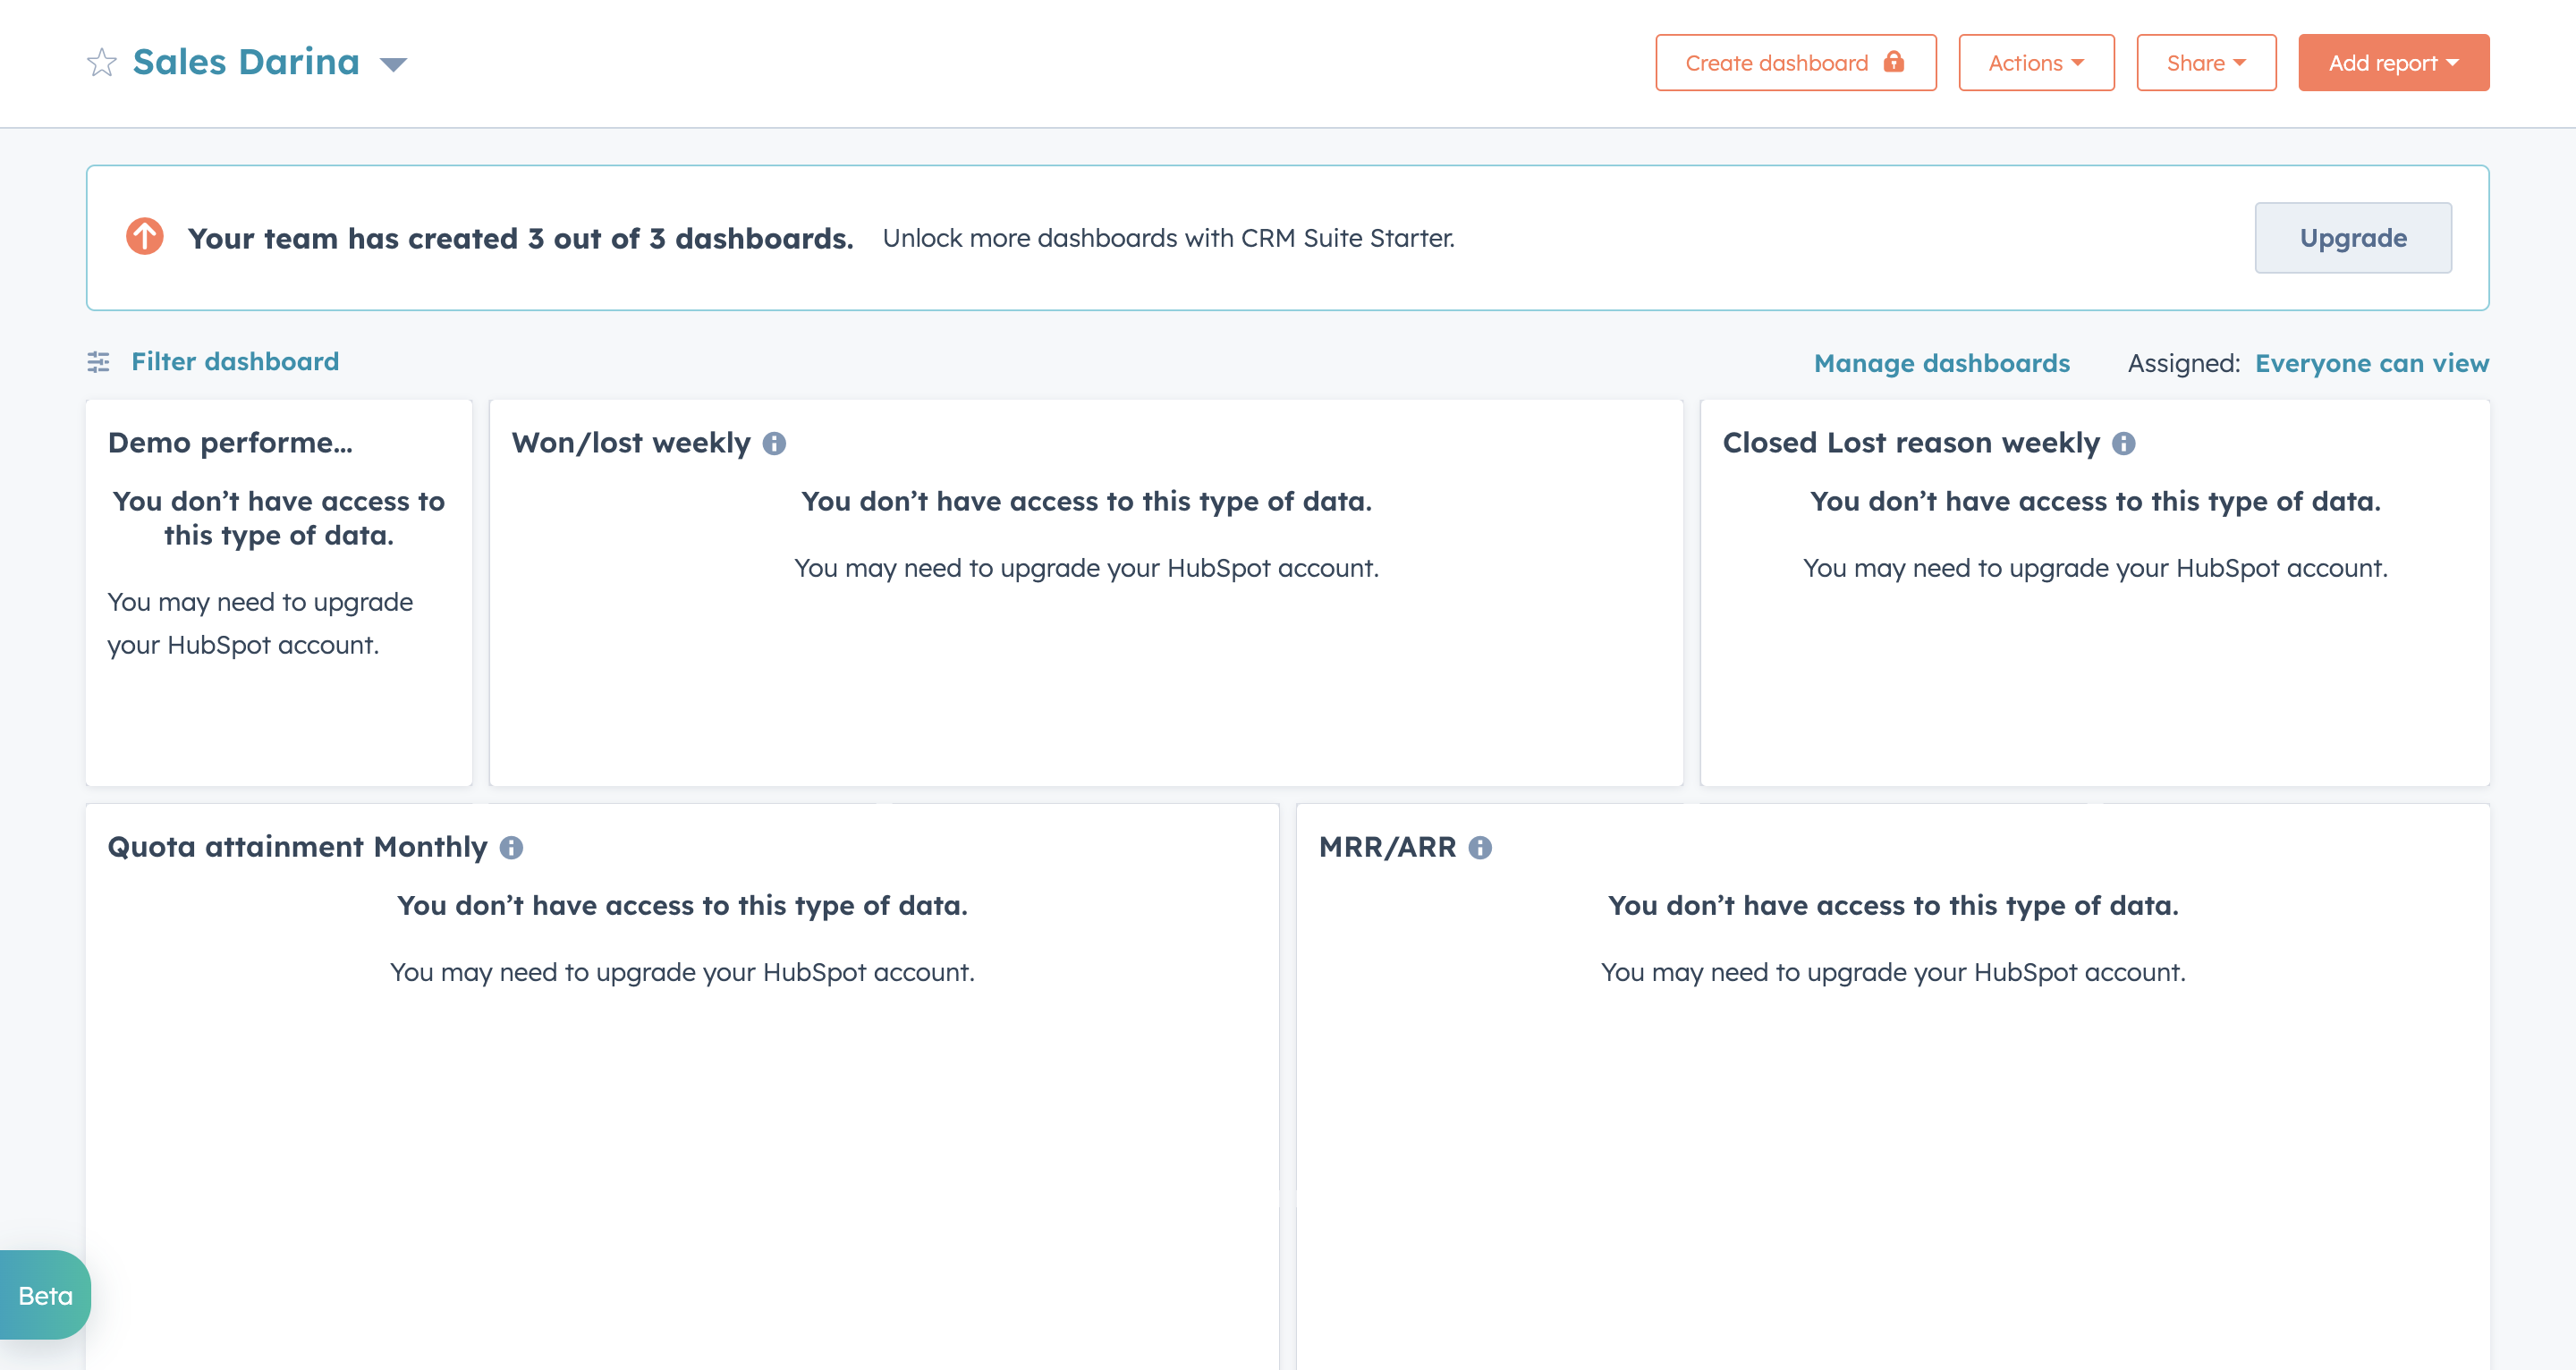
Task: Click the Upgrade button
Action: 2352,237
